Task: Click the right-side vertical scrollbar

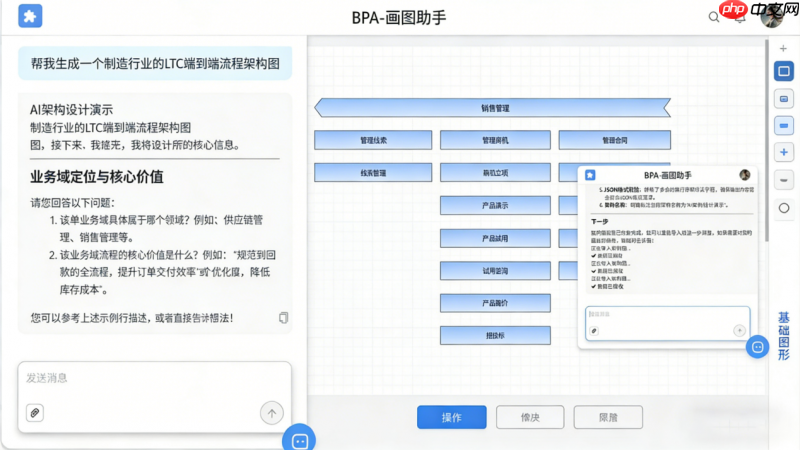Action: pos(766,150)
